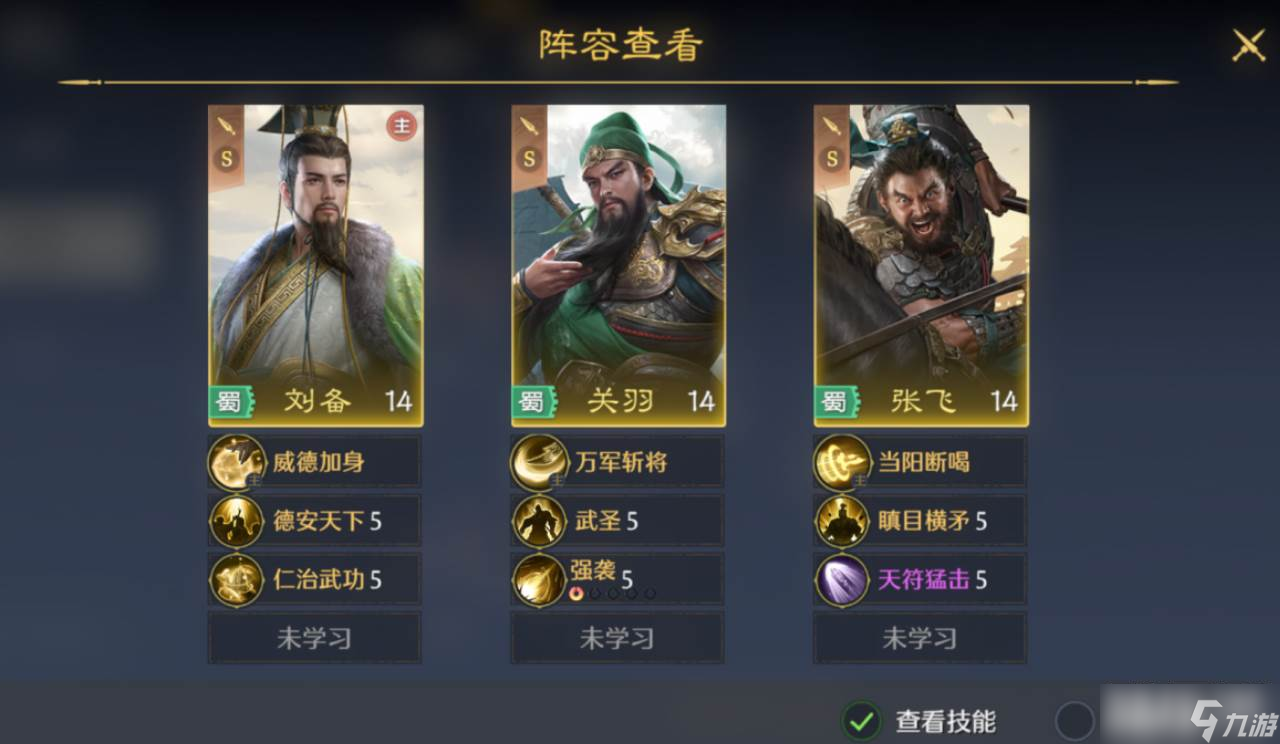The image size is (1280, 744).
Task: Click the 德安天下 skill icon
Action: click(236, 521)
